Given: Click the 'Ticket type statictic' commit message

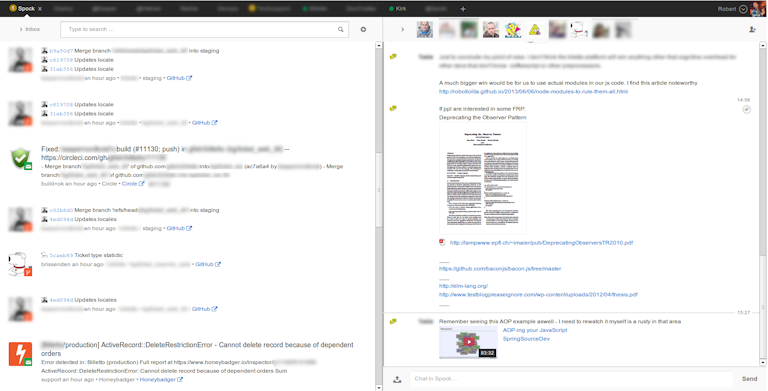Looking at the screenshot, I should click(x=98, y=255).
